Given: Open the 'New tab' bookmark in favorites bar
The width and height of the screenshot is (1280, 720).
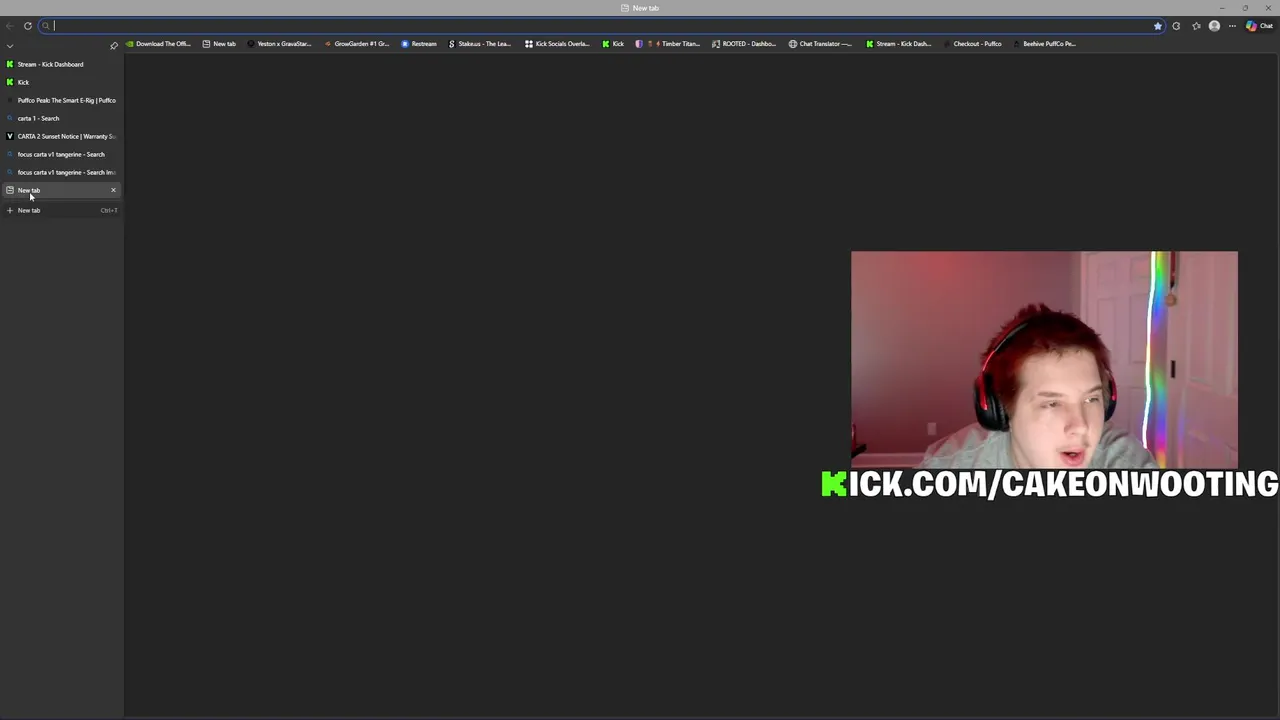Looking at the screenshot, I should coord(219,44).
